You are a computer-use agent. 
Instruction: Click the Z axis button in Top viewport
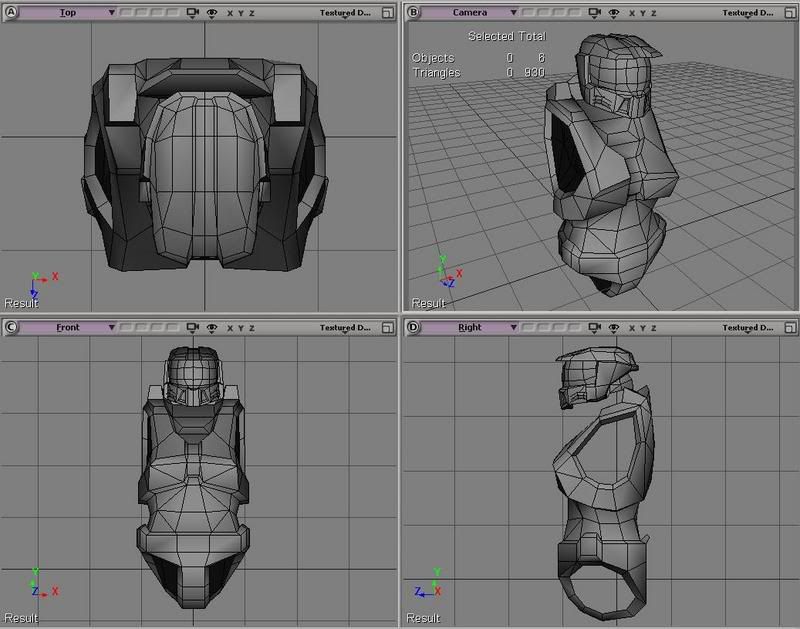252,13
